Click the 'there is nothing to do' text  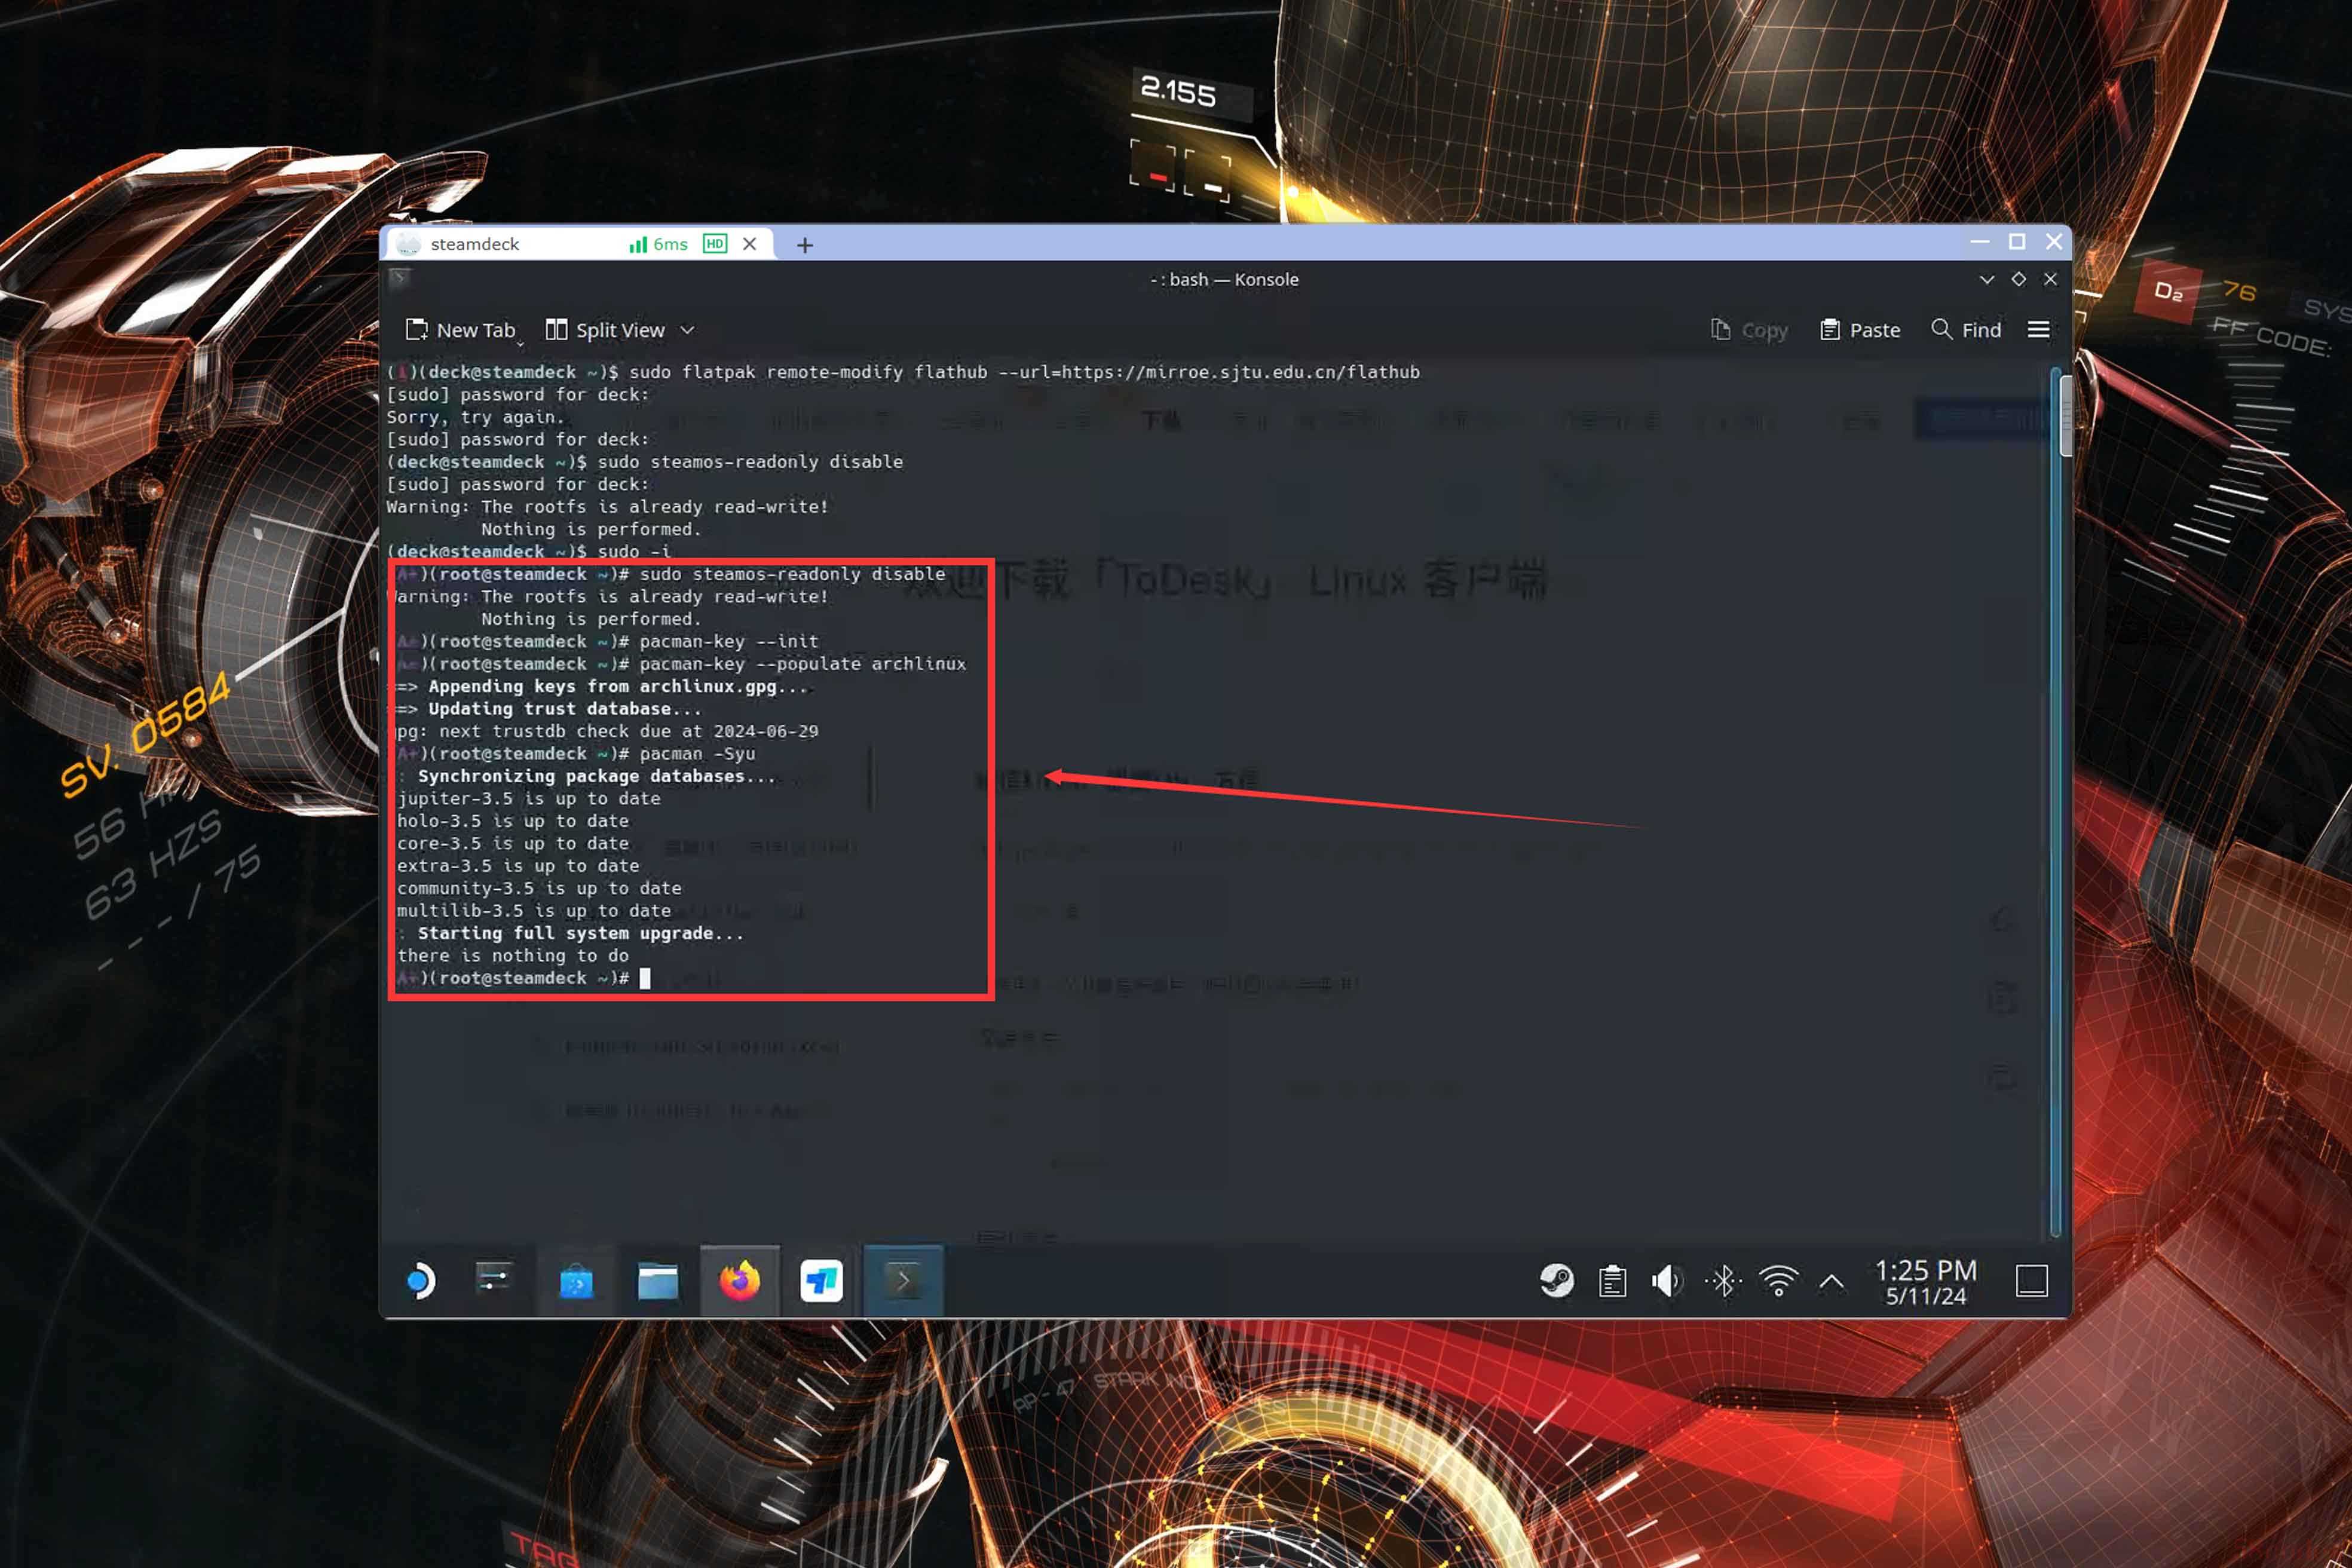click(513, 956)
